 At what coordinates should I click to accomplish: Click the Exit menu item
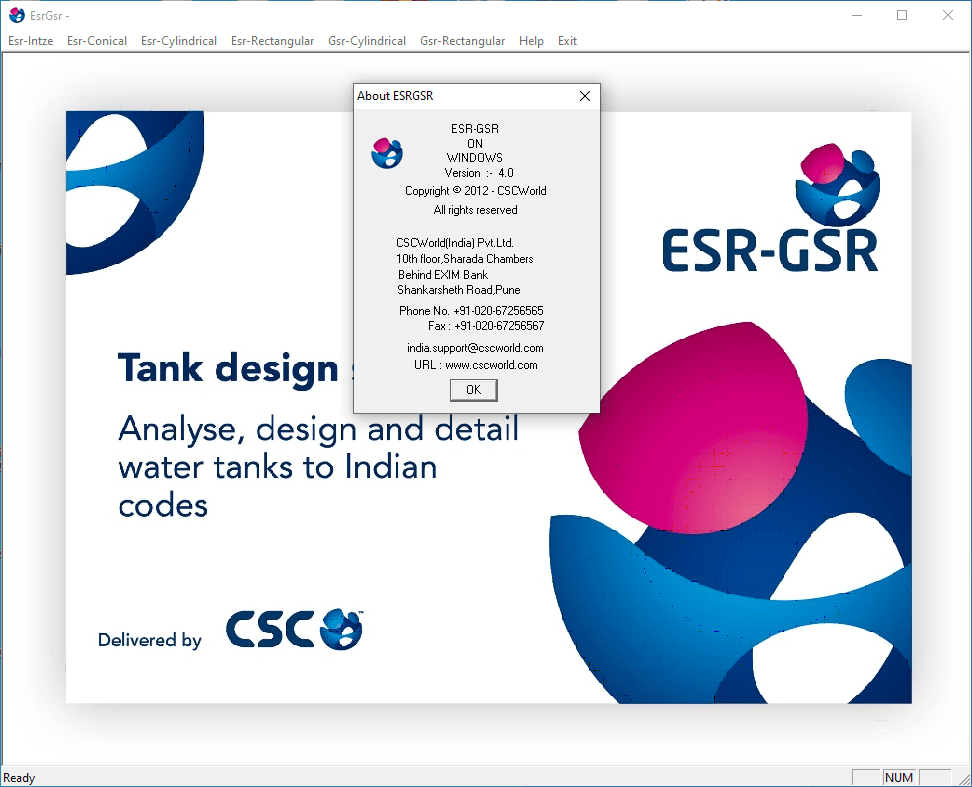coord(567,41)
